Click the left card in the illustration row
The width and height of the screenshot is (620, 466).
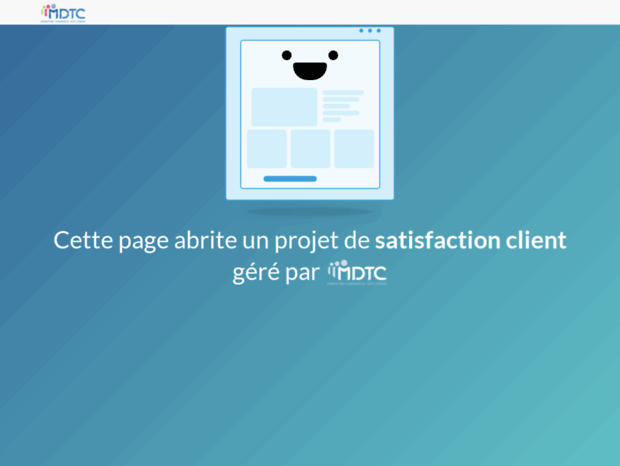(x=266, y=148)
